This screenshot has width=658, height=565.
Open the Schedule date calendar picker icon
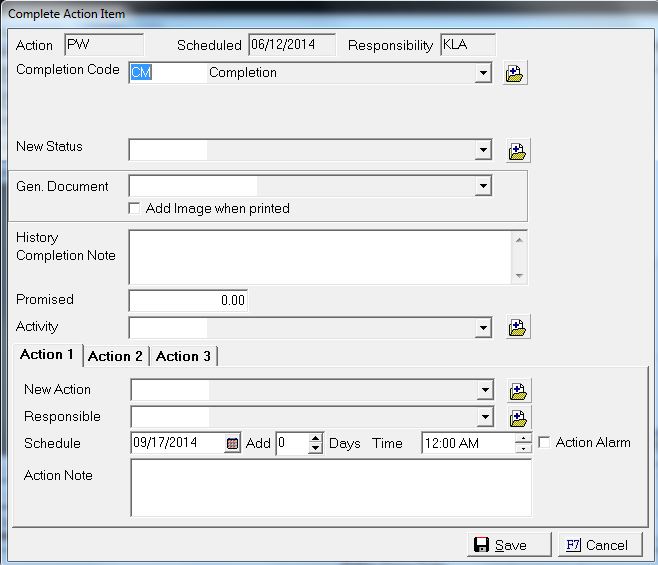(x=233, y=444)
